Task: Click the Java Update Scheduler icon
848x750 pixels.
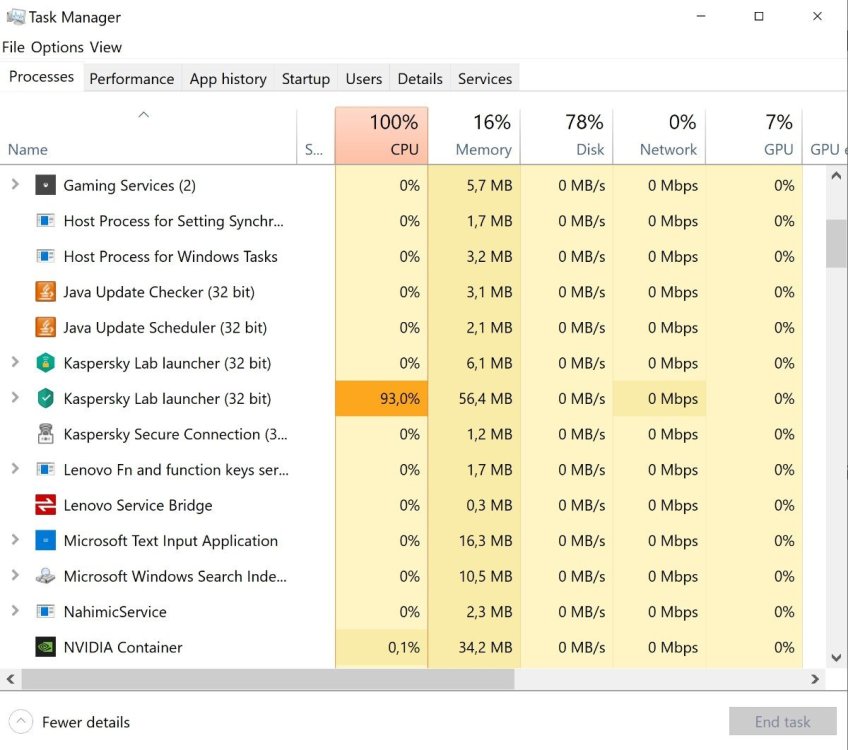Action: point(45,328)
